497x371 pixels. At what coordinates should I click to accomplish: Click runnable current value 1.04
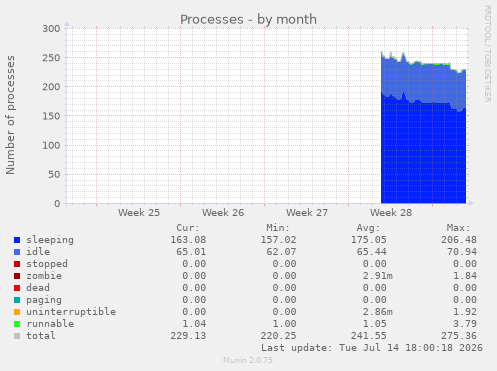[194, 324]
